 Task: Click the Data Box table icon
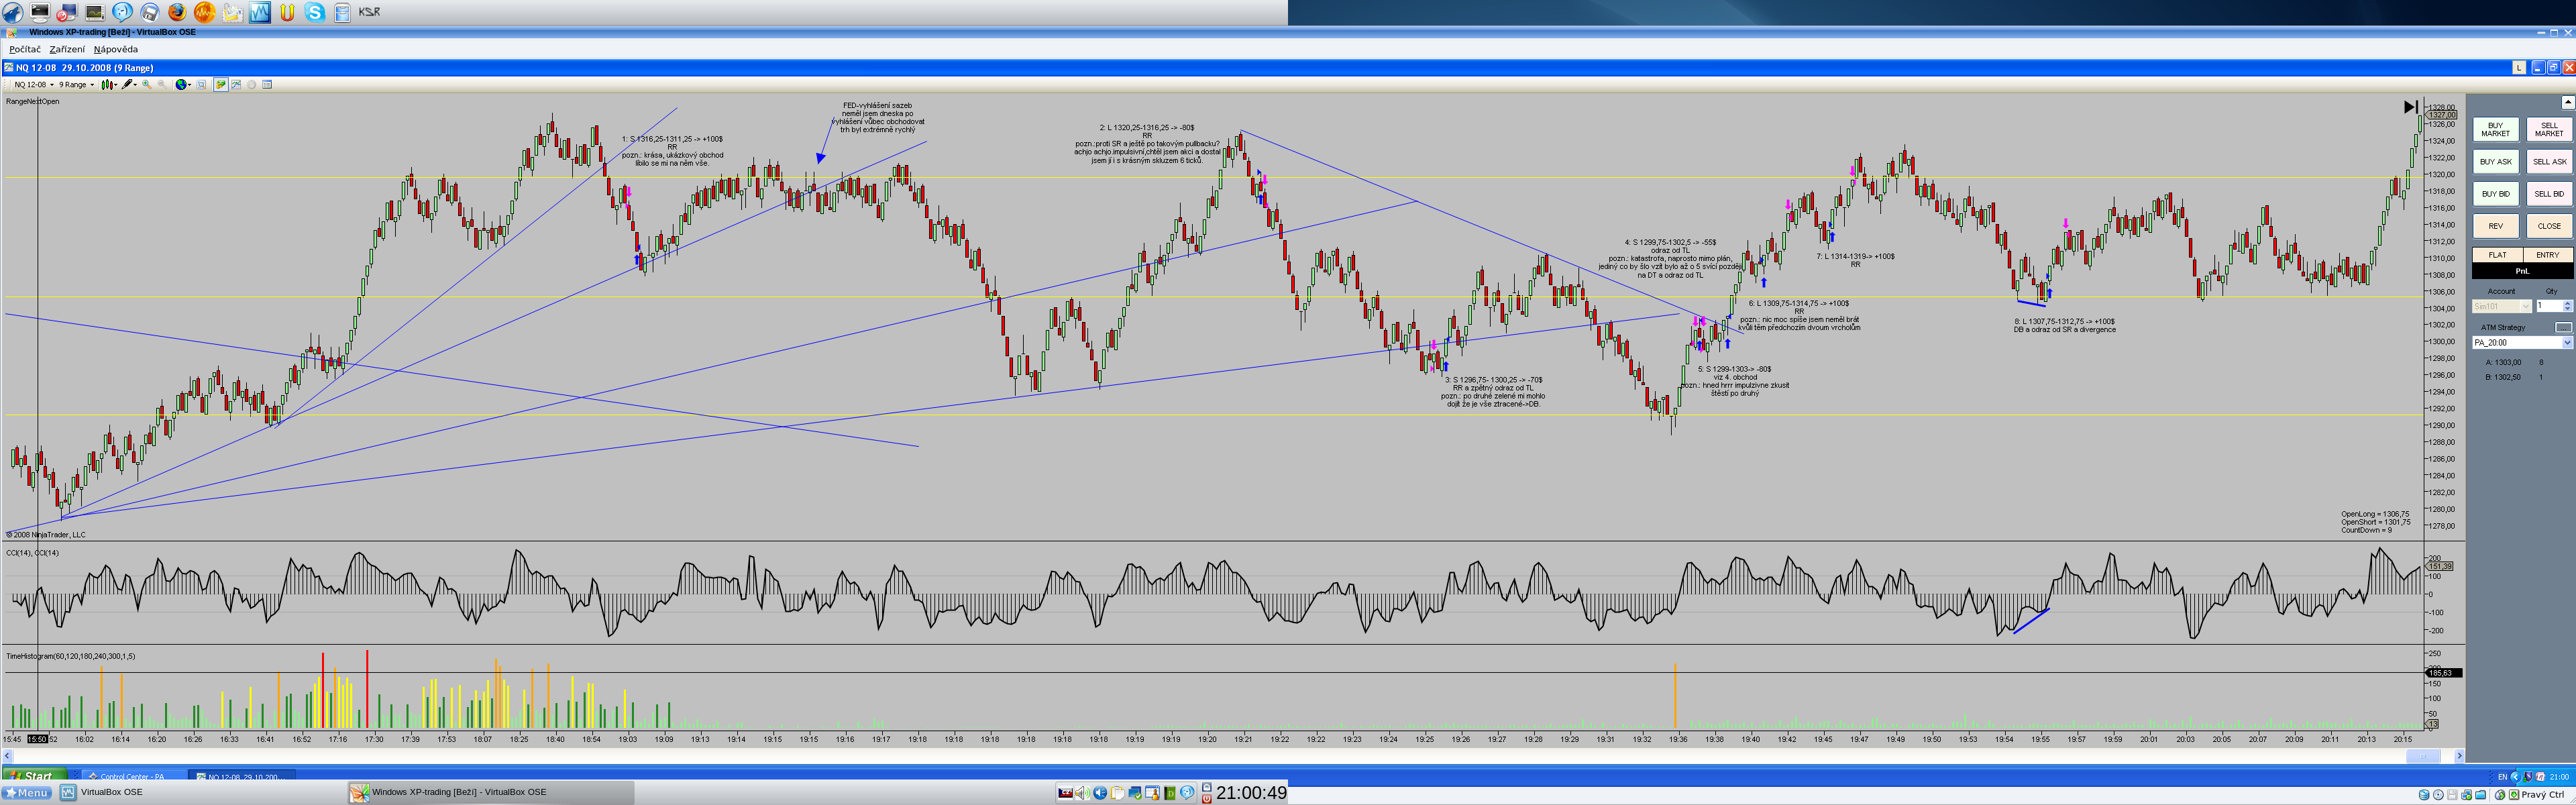tap(267, 85)
